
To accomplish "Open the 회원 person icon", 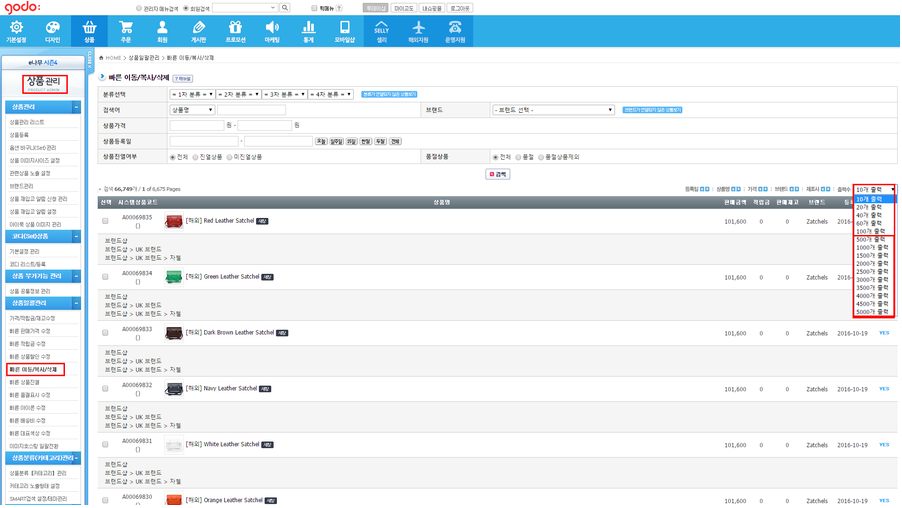I will [x=162, y=30].
